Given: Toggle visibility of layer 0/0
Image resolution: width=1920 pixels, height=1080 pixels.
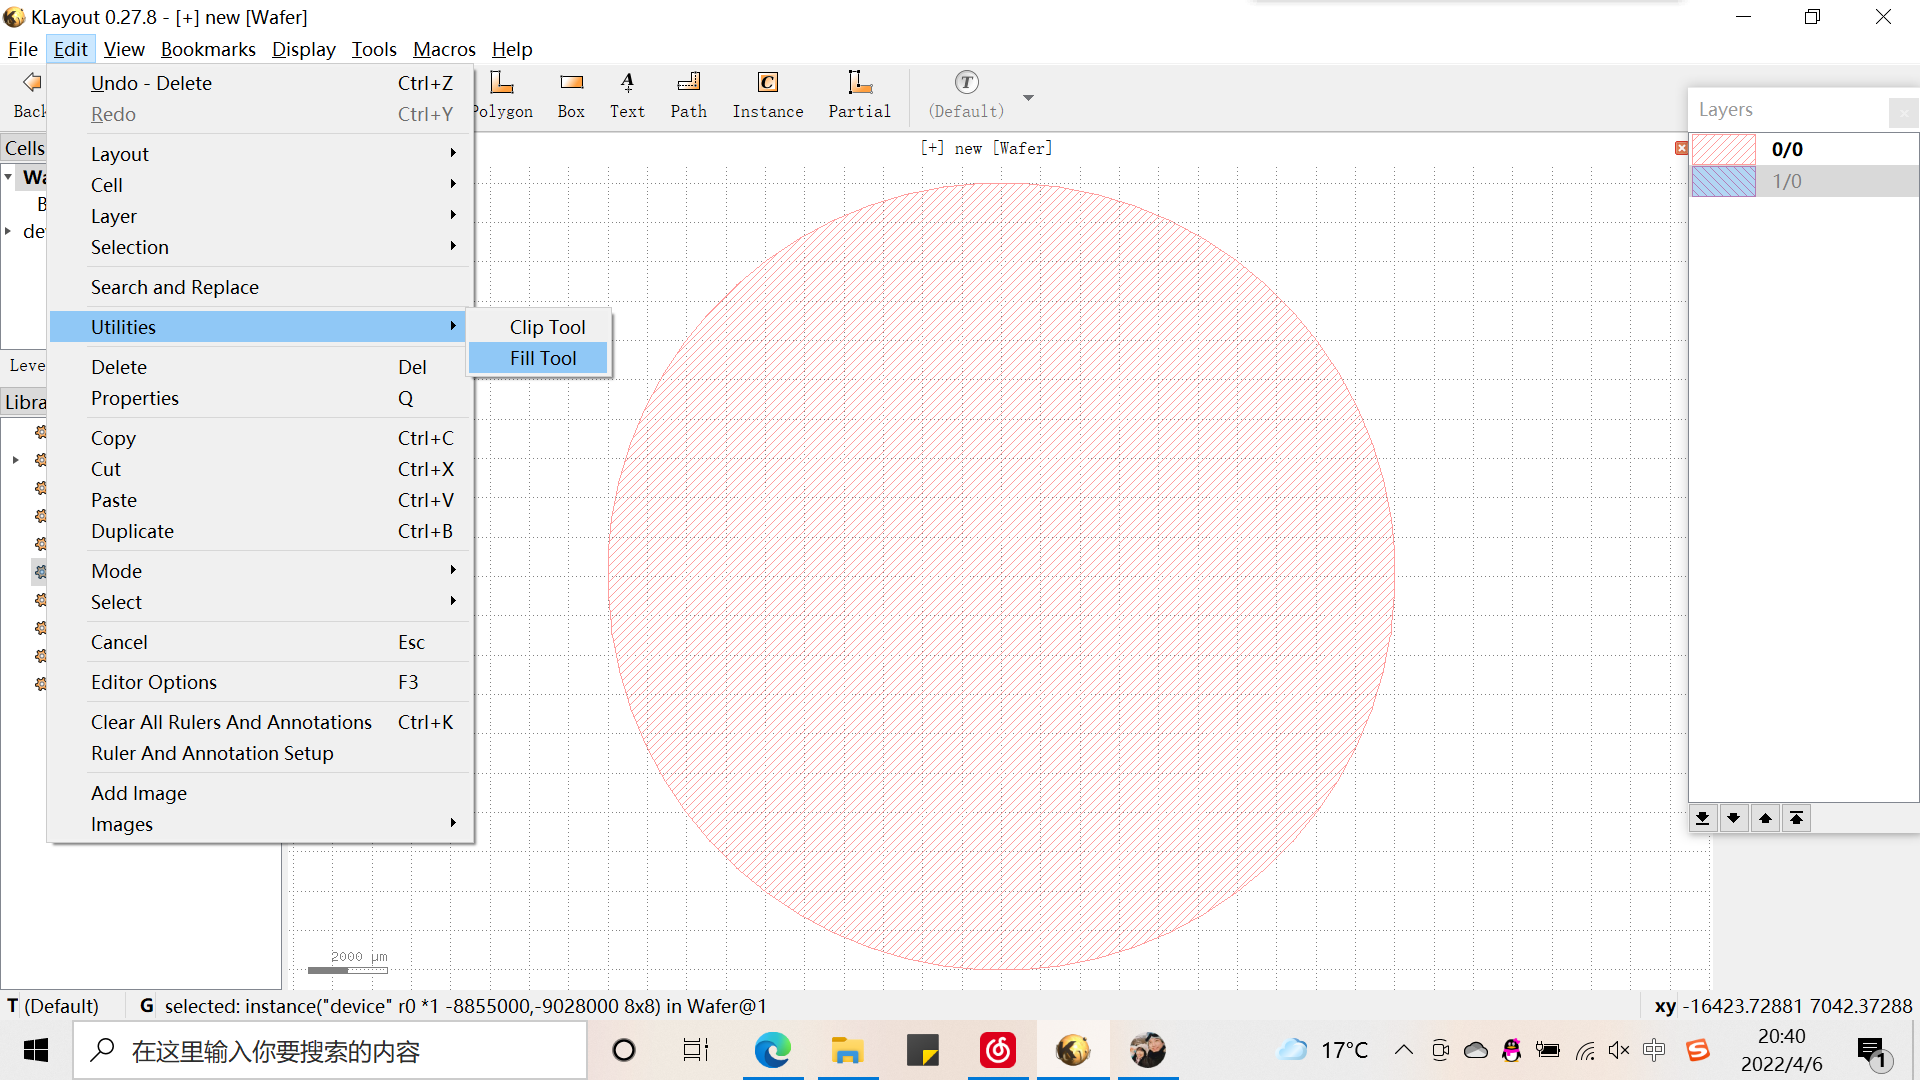Looking at the screenshot, I should pos(1725,149).
